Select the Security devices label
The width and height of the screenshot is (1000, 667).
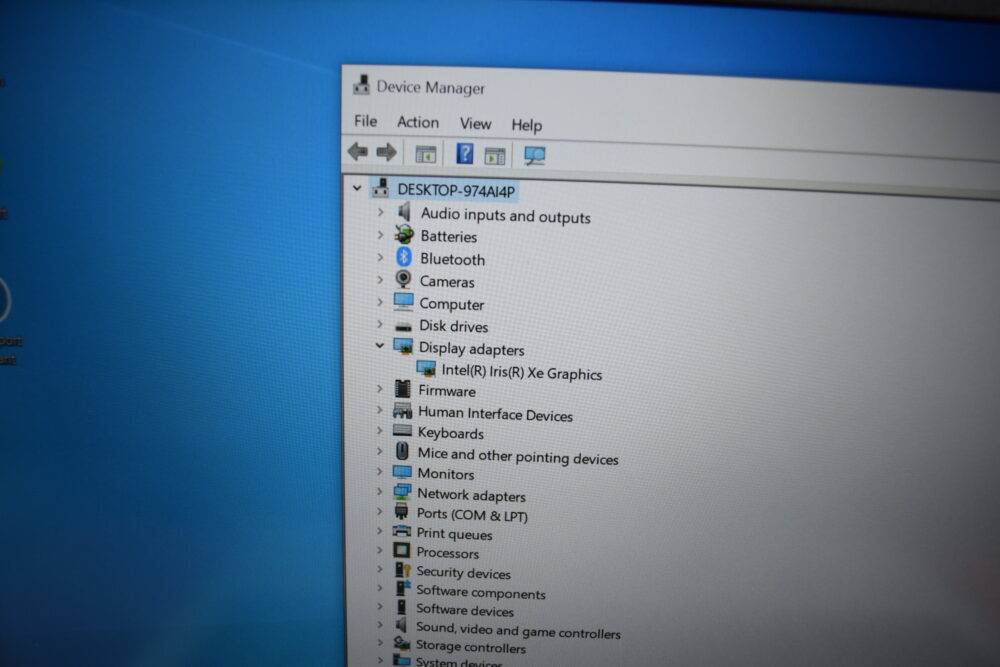463,573
